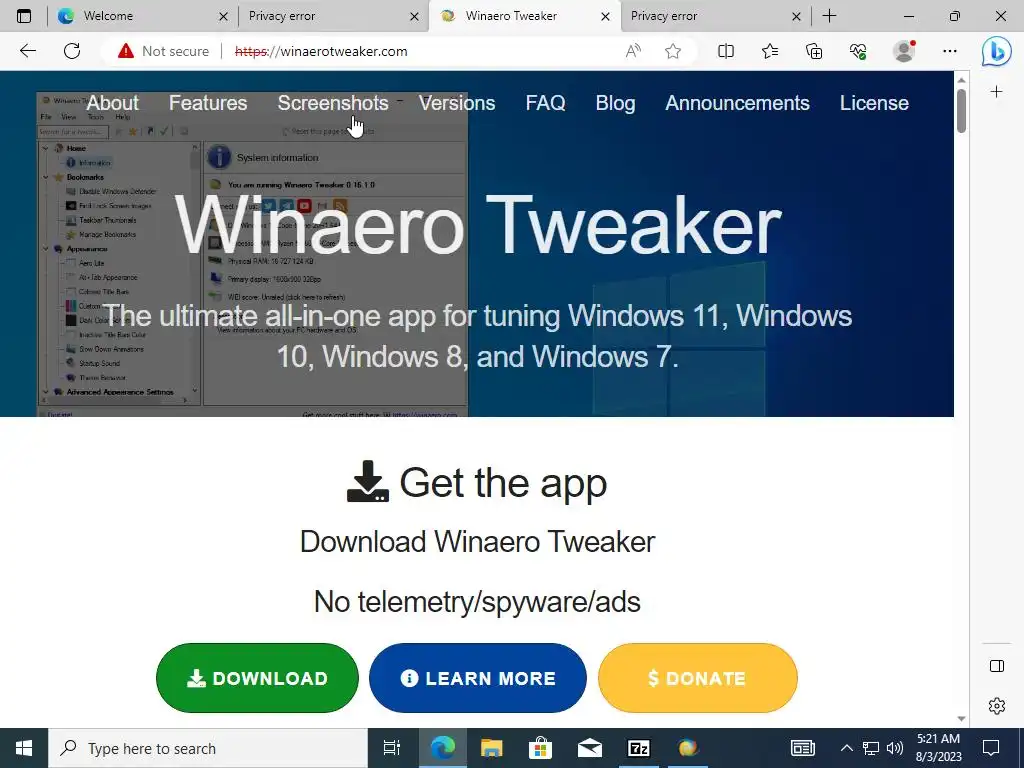Add this page to favorites star
The image size is (1024, 768).
(673, 51)
